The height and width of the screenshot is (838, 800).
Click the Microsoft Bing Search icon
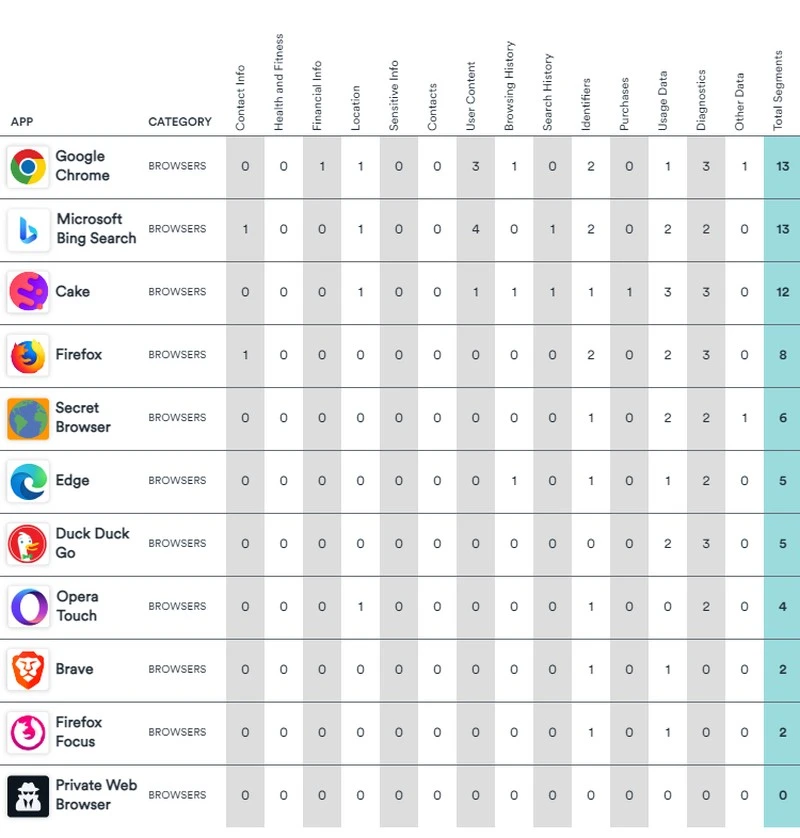28,229
